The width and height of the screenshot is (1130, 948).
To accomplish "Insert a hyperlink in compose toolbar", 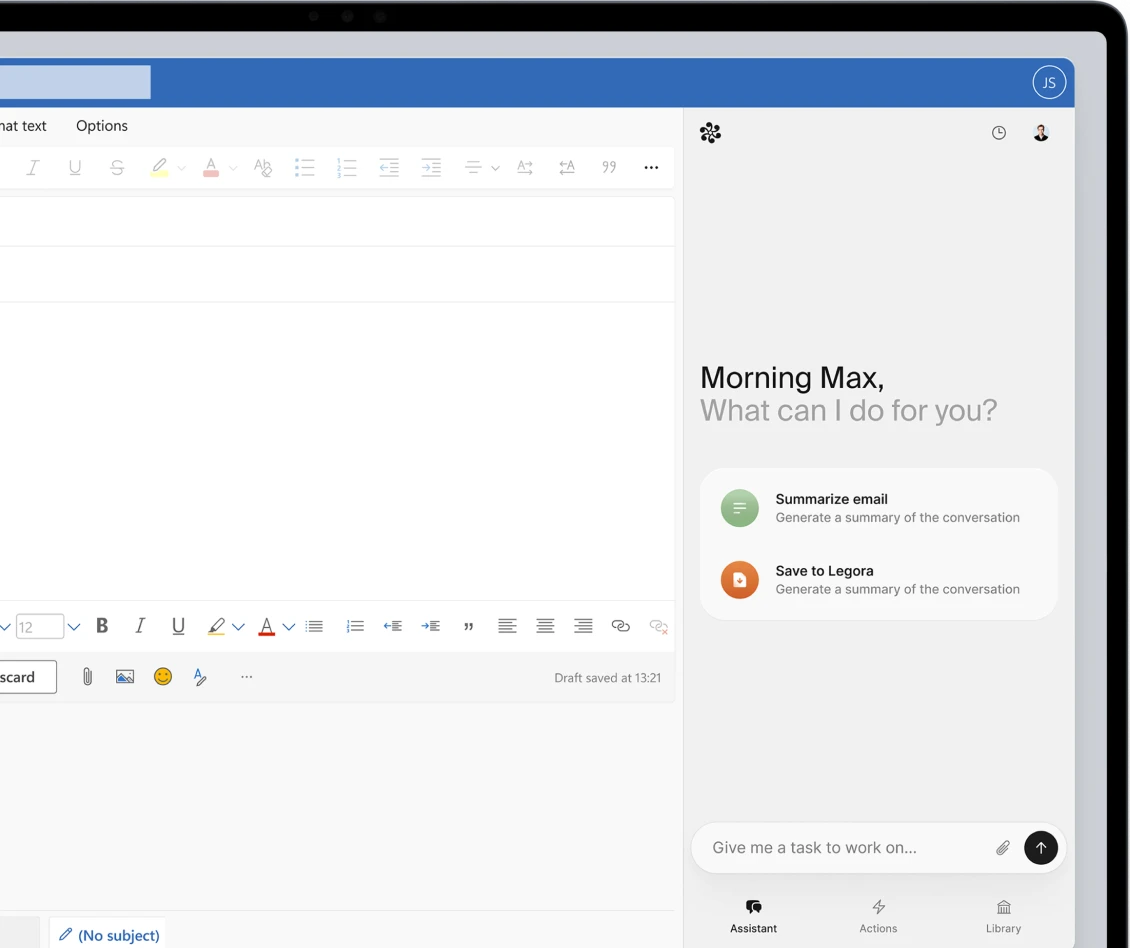I will 620,626.
